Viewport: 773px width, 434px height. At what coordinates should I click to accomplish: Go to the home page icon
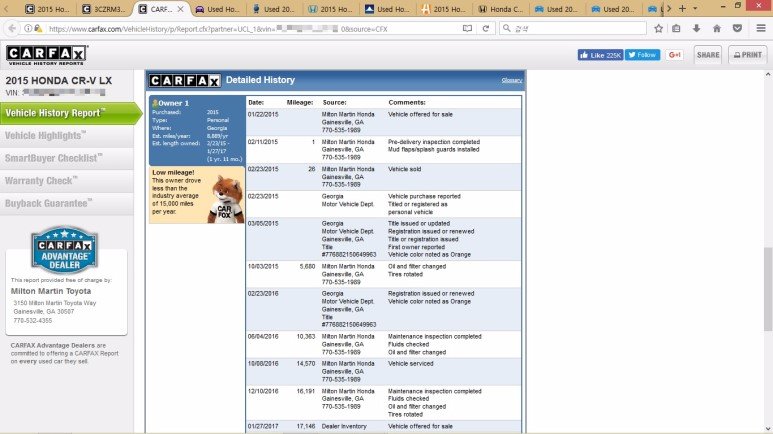pyautogui.click(x=717, y=29)
